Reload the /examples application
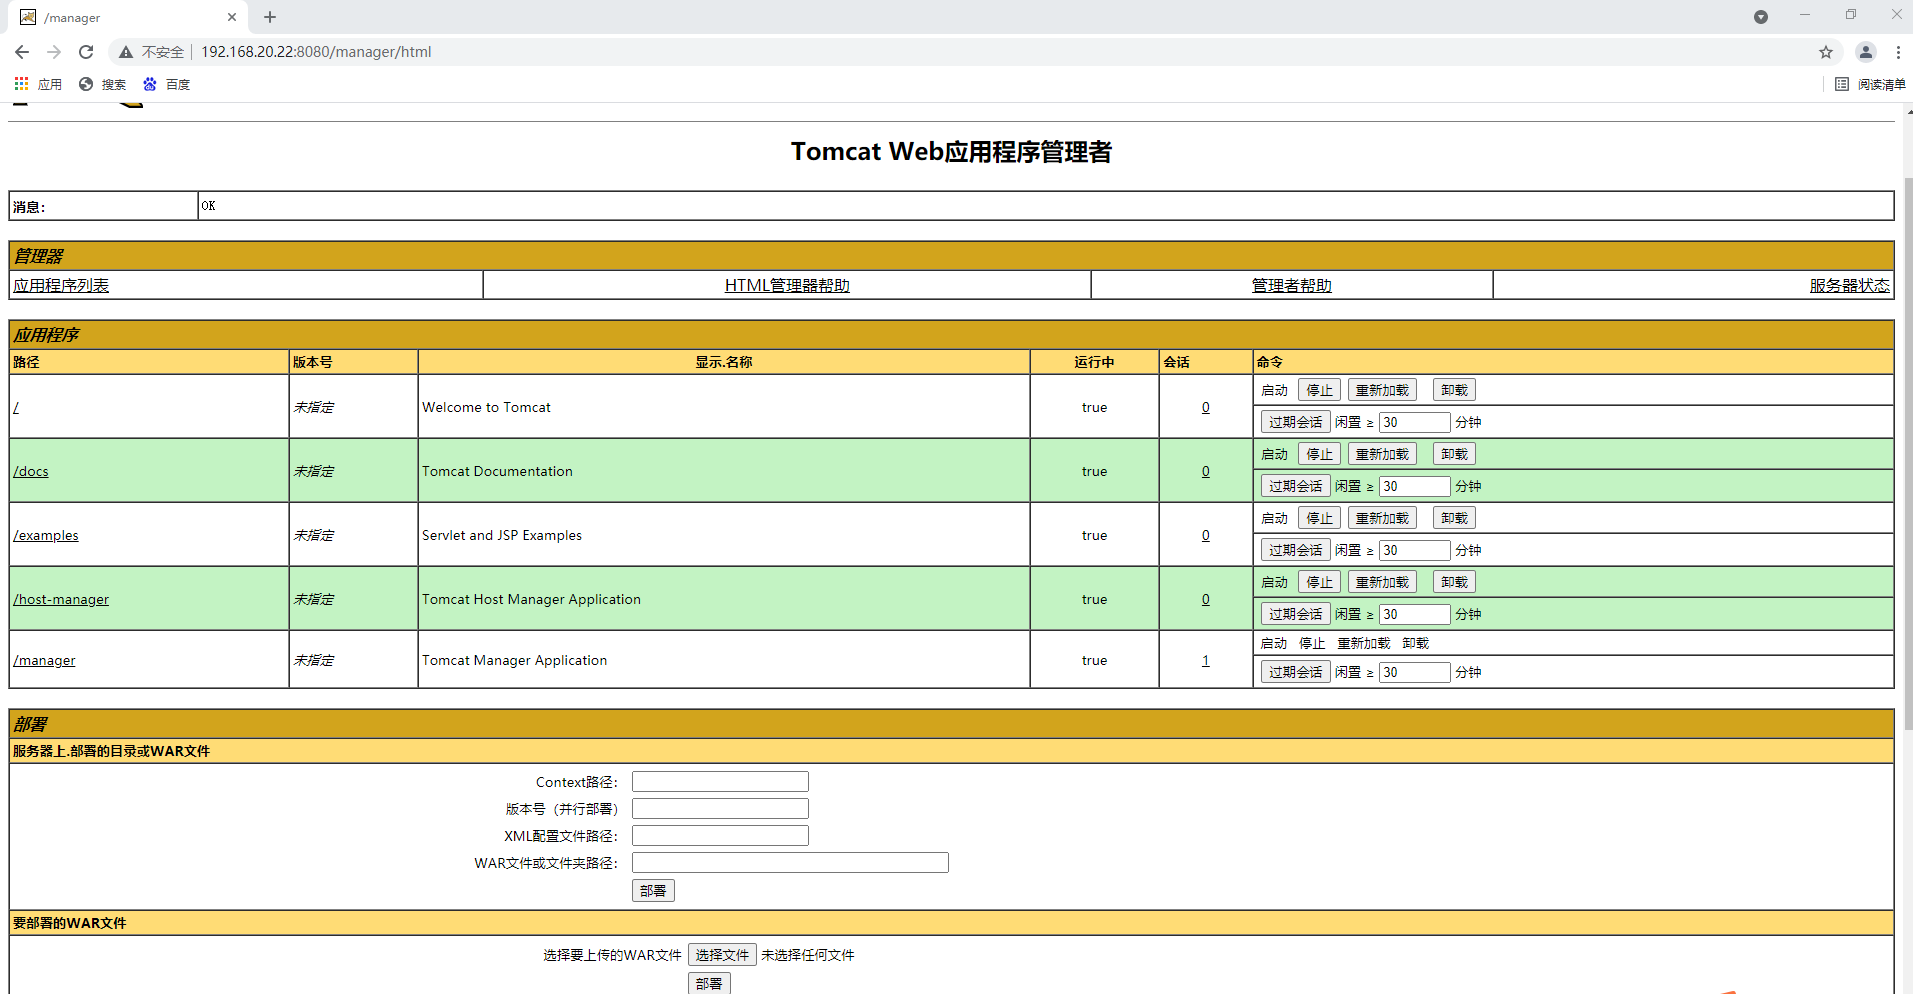The width and height of the screenshot is (1913, 994). coord(1382,518)
